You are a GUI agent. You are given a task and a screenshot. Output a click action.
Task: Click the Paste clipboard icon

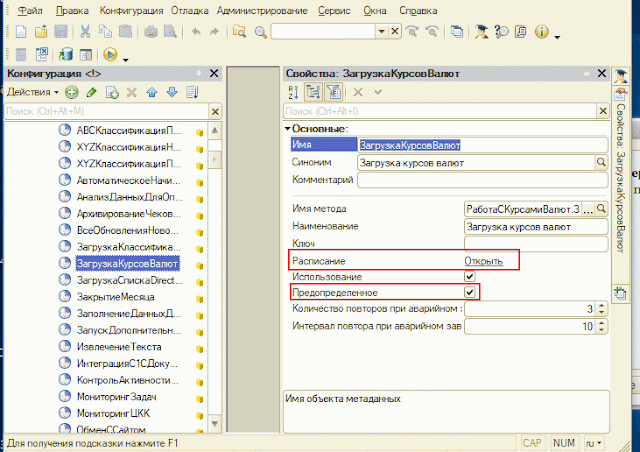click(125, 31)
